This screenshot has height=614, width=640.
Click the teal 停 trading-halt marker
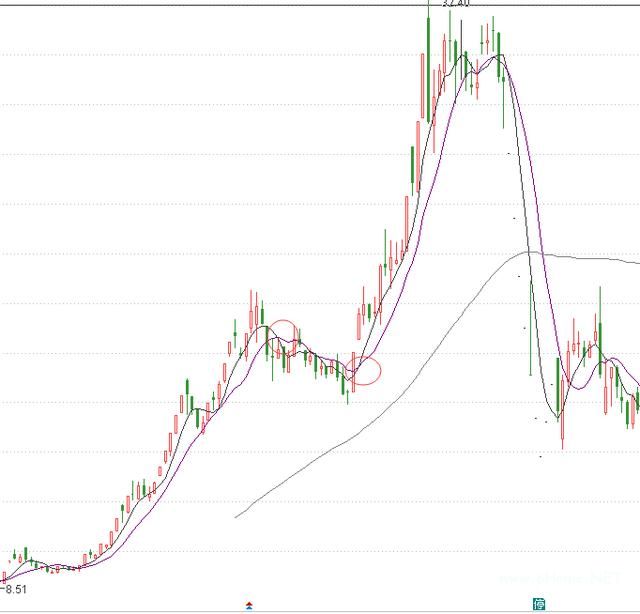pyautogui.click(x=539, y=603)
